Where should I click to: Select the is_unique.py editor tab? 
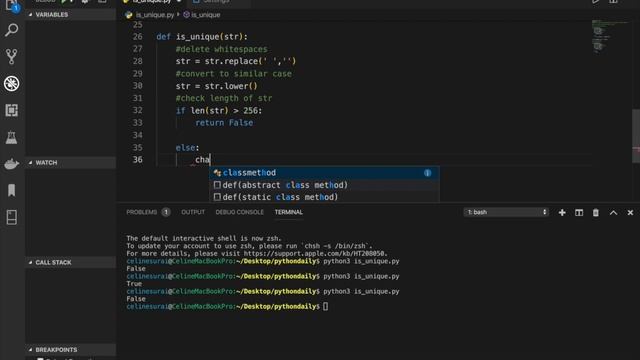[152, 2]
